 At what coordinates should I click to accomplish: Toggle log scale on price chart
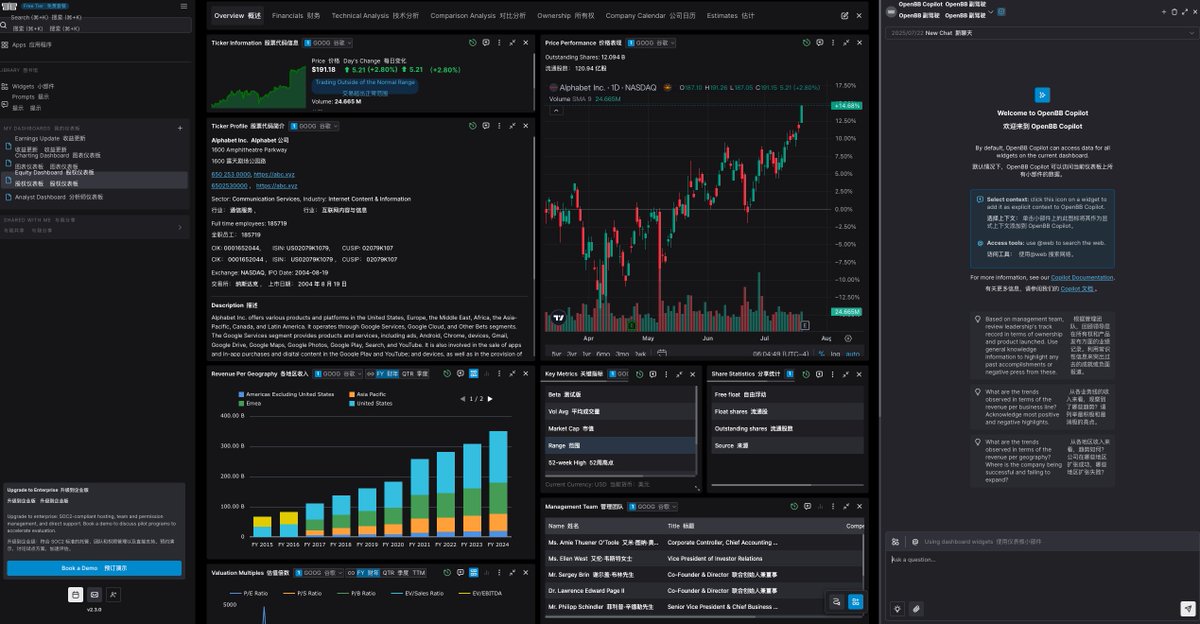[833, 353]
